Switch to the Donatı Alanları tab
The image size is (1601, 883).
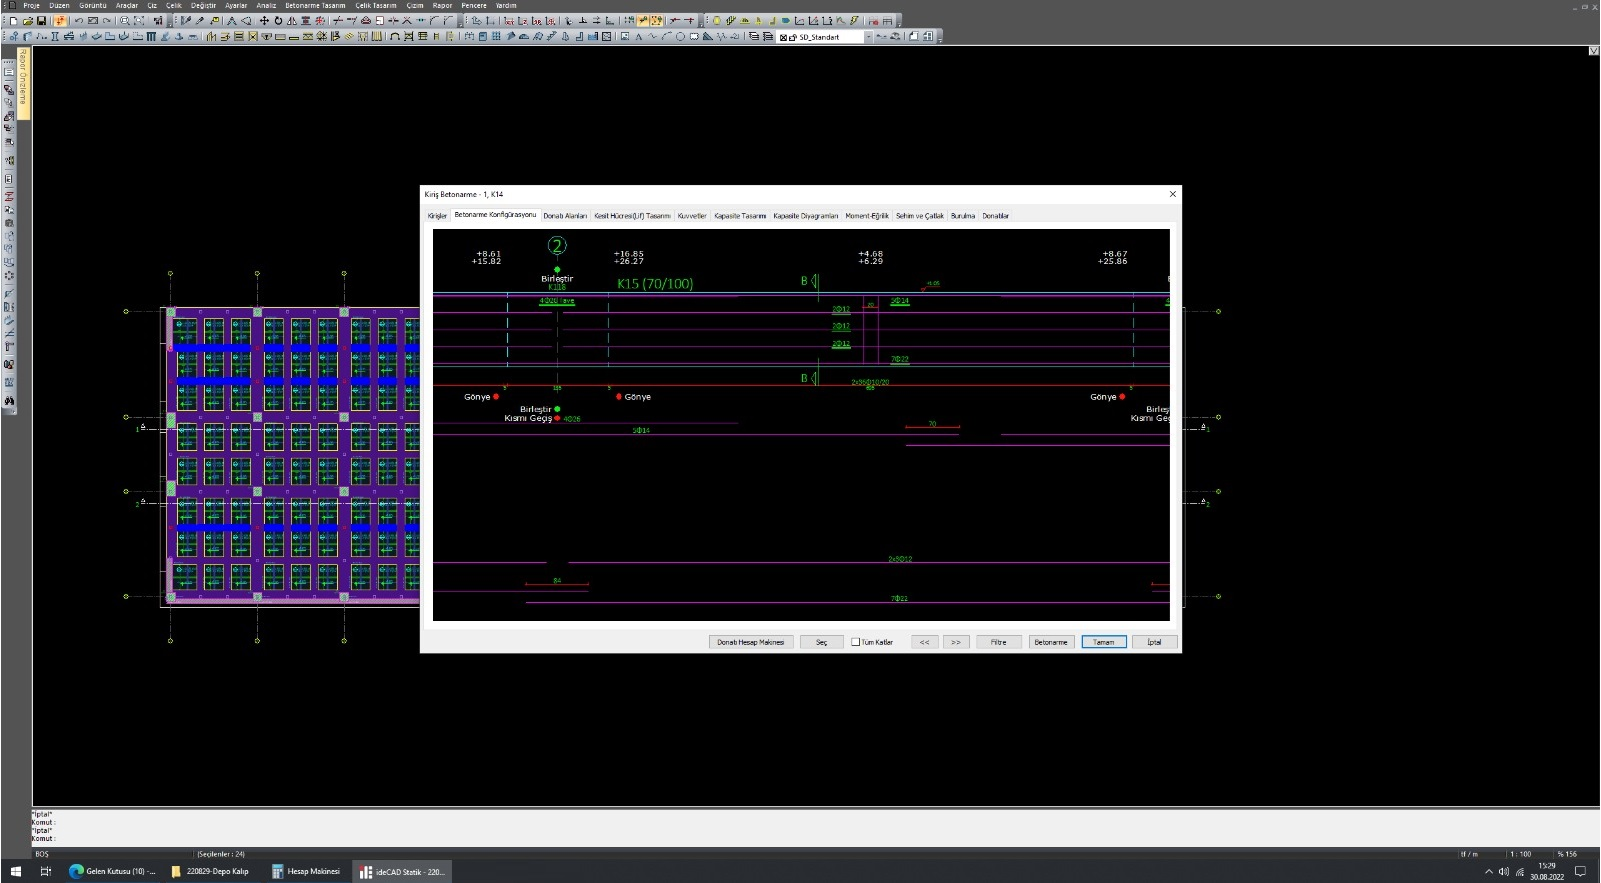565,216
